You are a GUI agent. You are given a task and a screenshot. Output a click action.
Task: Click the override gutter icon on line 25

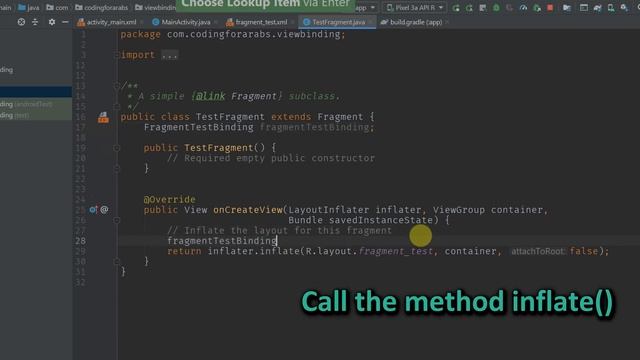(93, 210)
